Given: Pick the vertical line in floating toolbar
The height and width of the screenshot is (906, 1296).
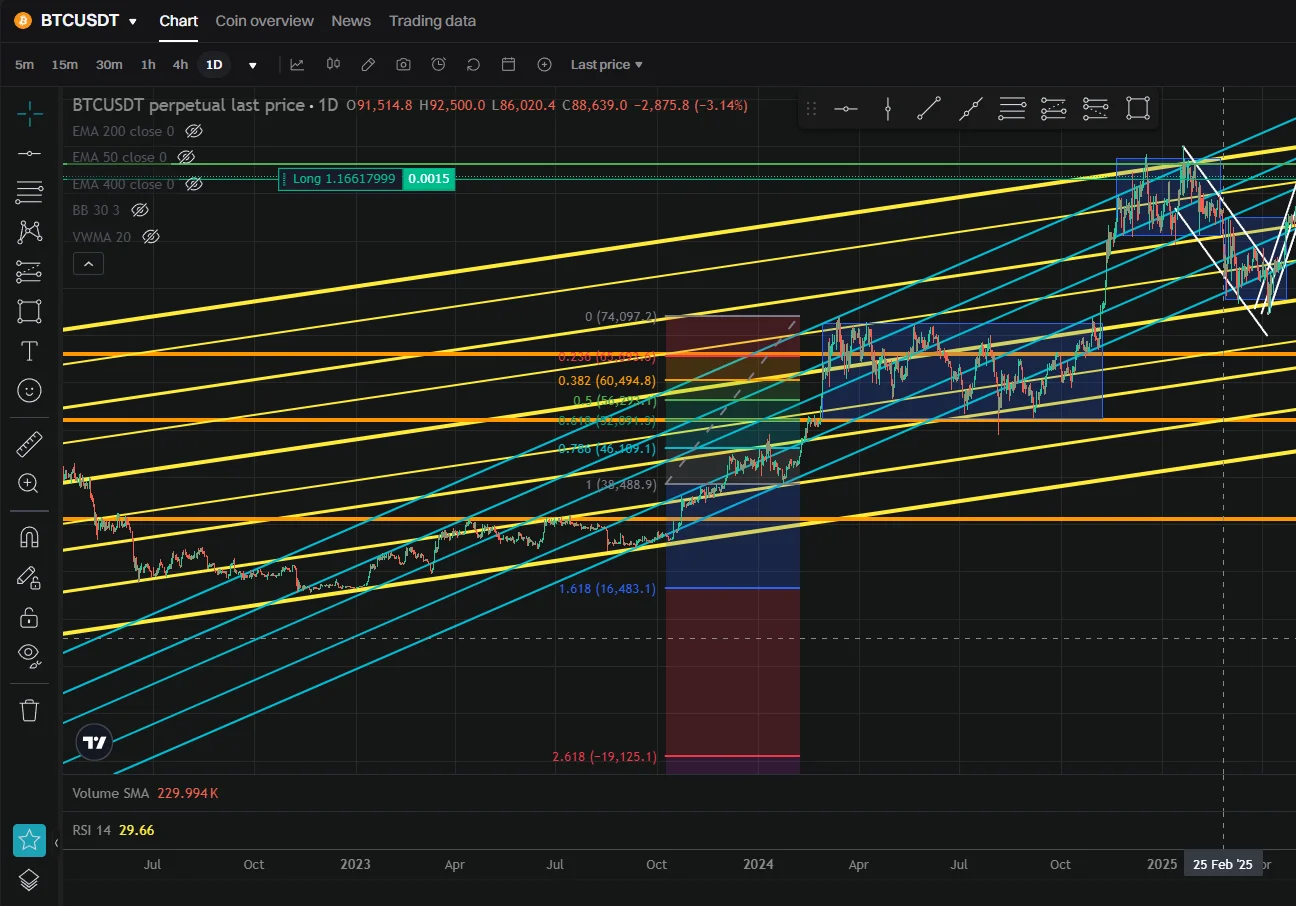Looking at the screenshot, I should pos(887,108).
